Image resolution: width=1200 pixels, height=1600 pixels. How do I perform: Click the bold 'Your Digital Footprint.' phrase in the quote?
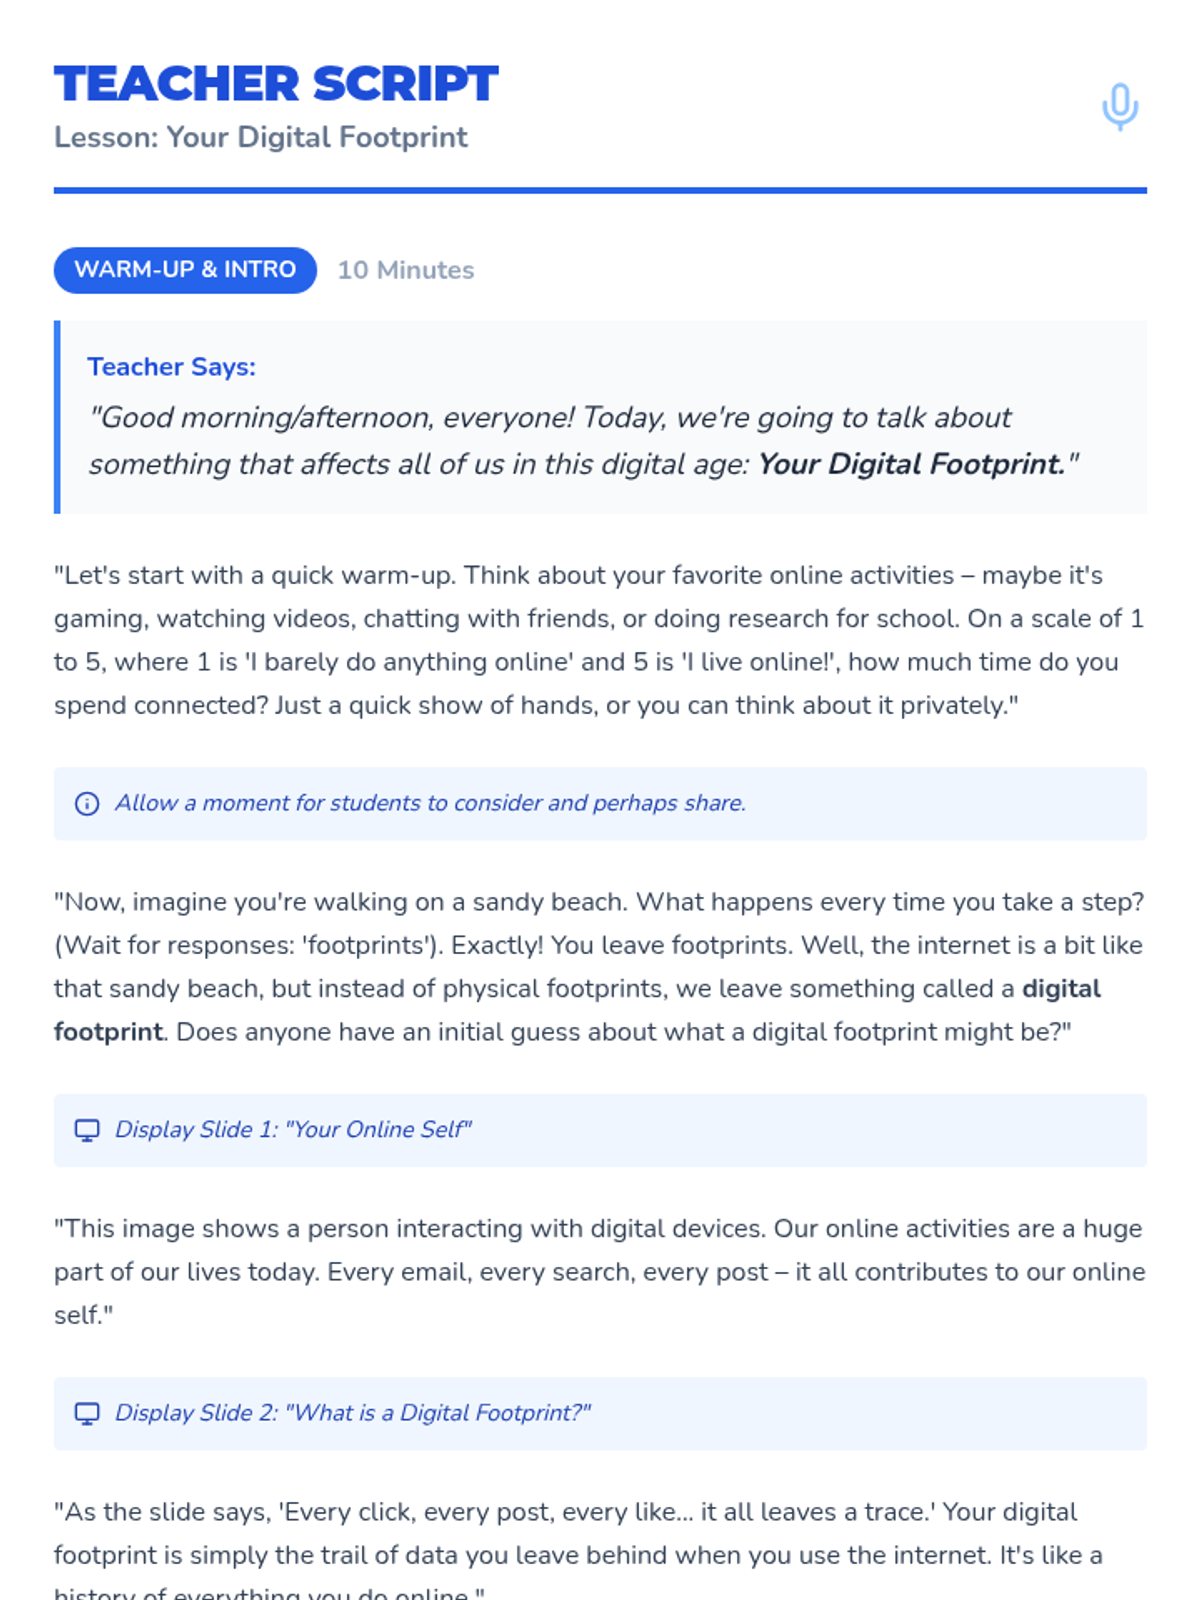(x=911, y=465)
